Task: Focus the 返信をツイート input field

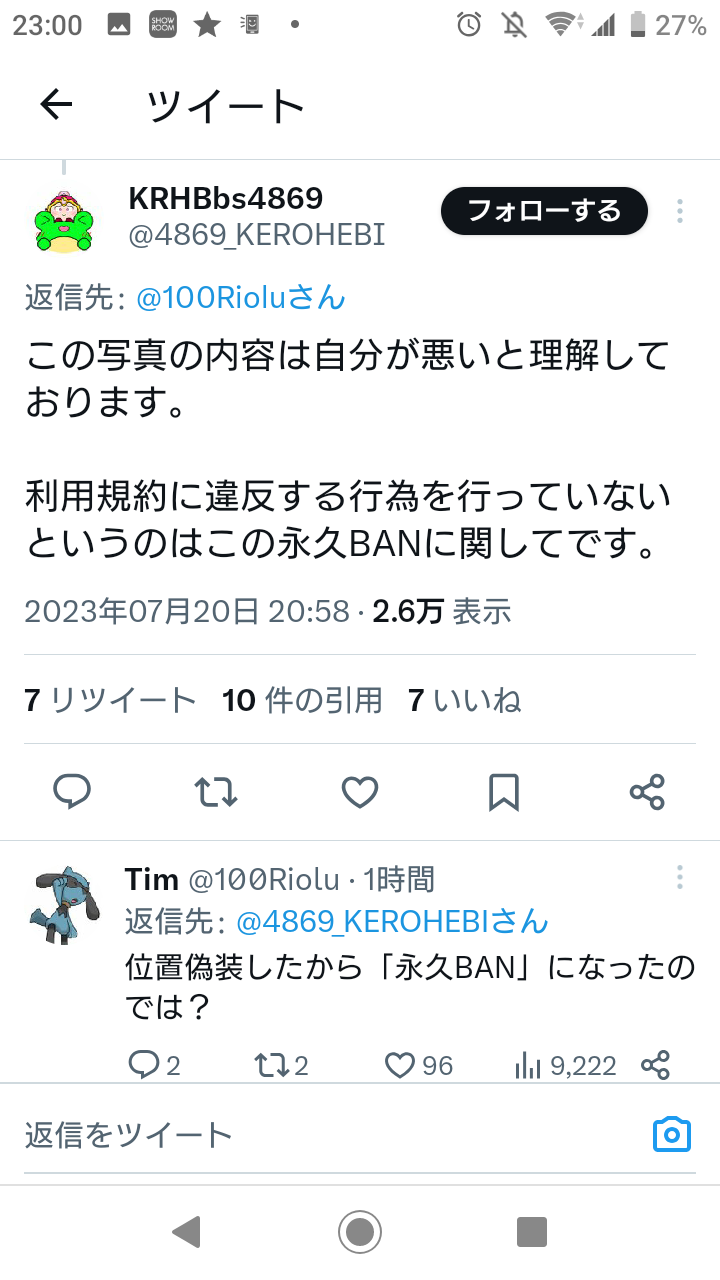Action: pos(330,1134)
